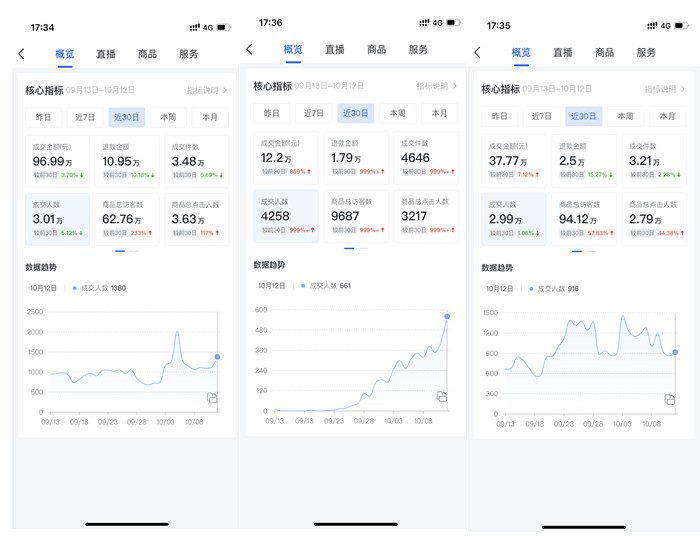
Task: Switch to 商品 tab on the 17:35 screen
Action: pyautogui.click(x=604, y=52)
